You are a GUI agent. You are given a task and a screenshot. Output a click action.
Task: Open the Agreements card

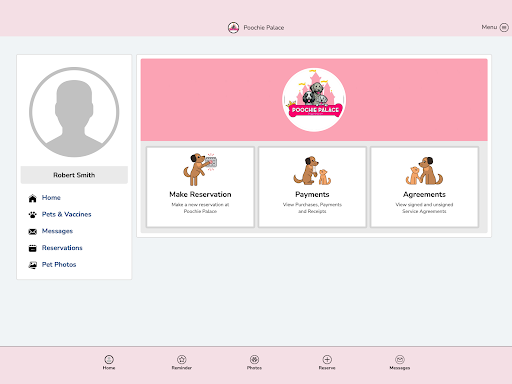pyautogui.click(x=424, y=187)
